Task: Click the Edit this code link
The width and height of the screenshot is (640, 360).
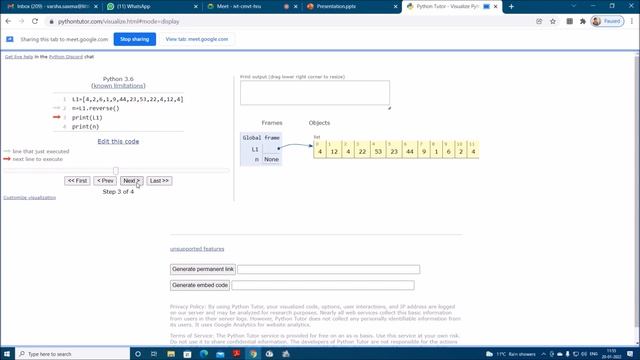Action: pos(118,141)
